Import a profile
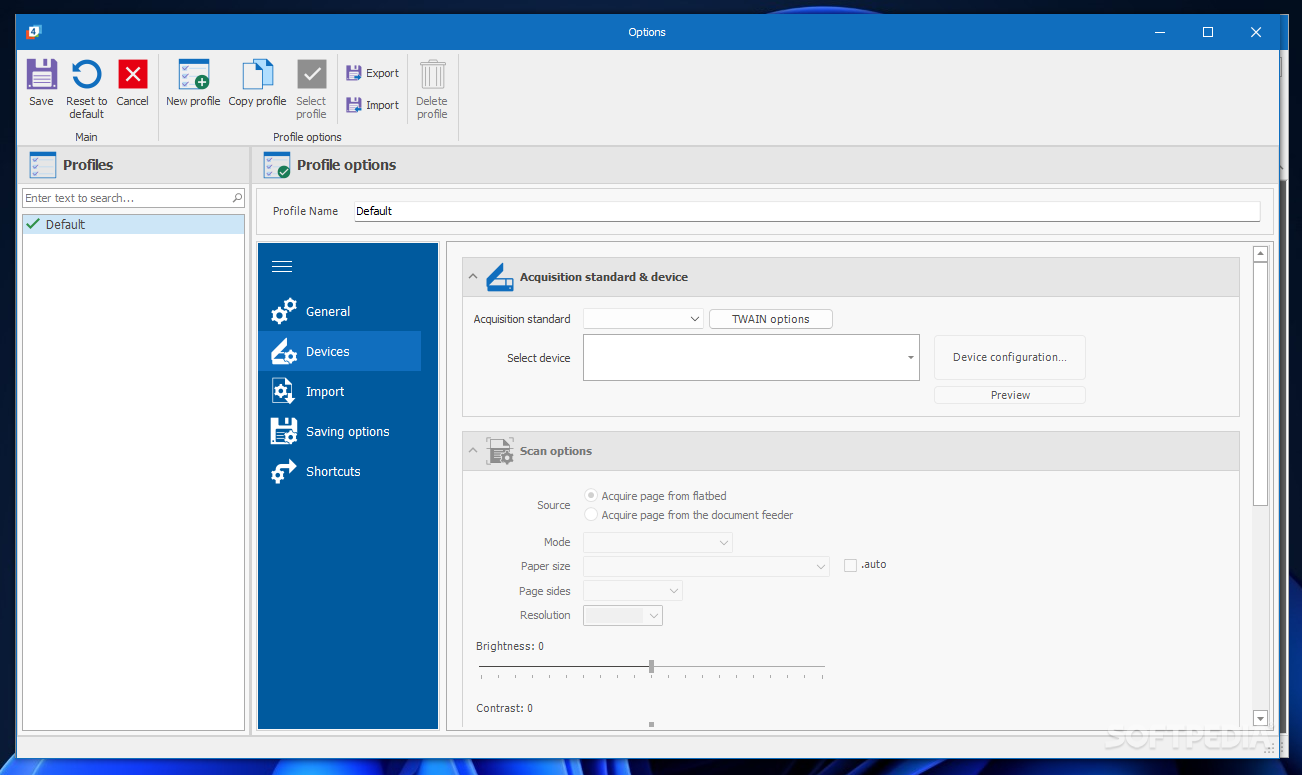The height and width of the screenshot is (775, 1302). 372,105
